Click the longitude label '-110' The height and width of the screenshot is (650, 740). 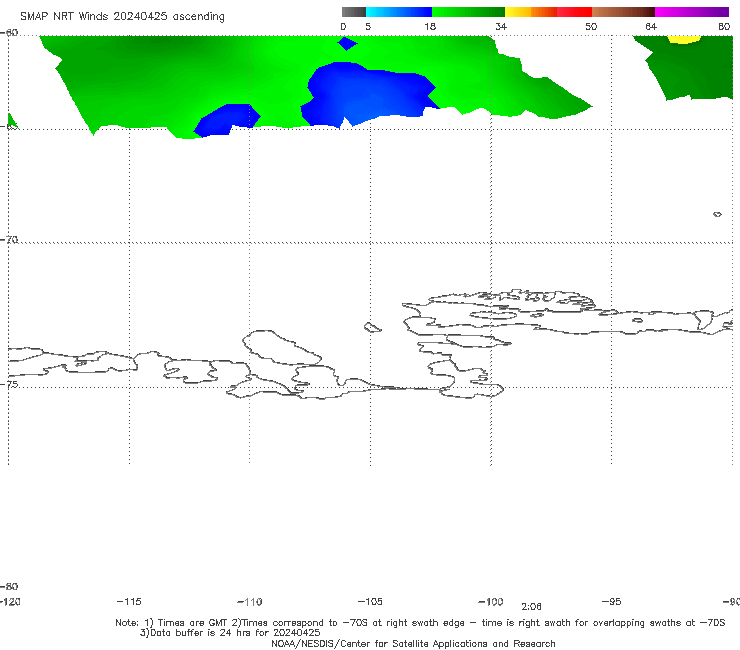pos(250,602)
